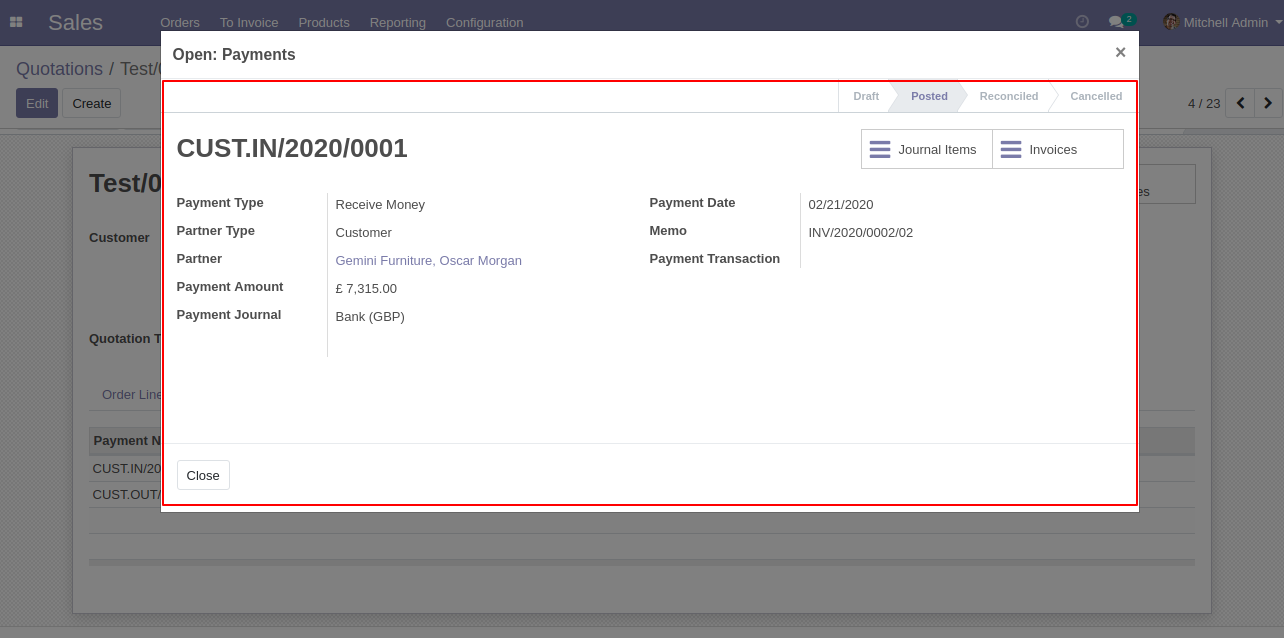Image resolution: width=1284 pixels, height=638 pixels.
Task: Open the apps grid menu icon
Action: pos(16,22)
